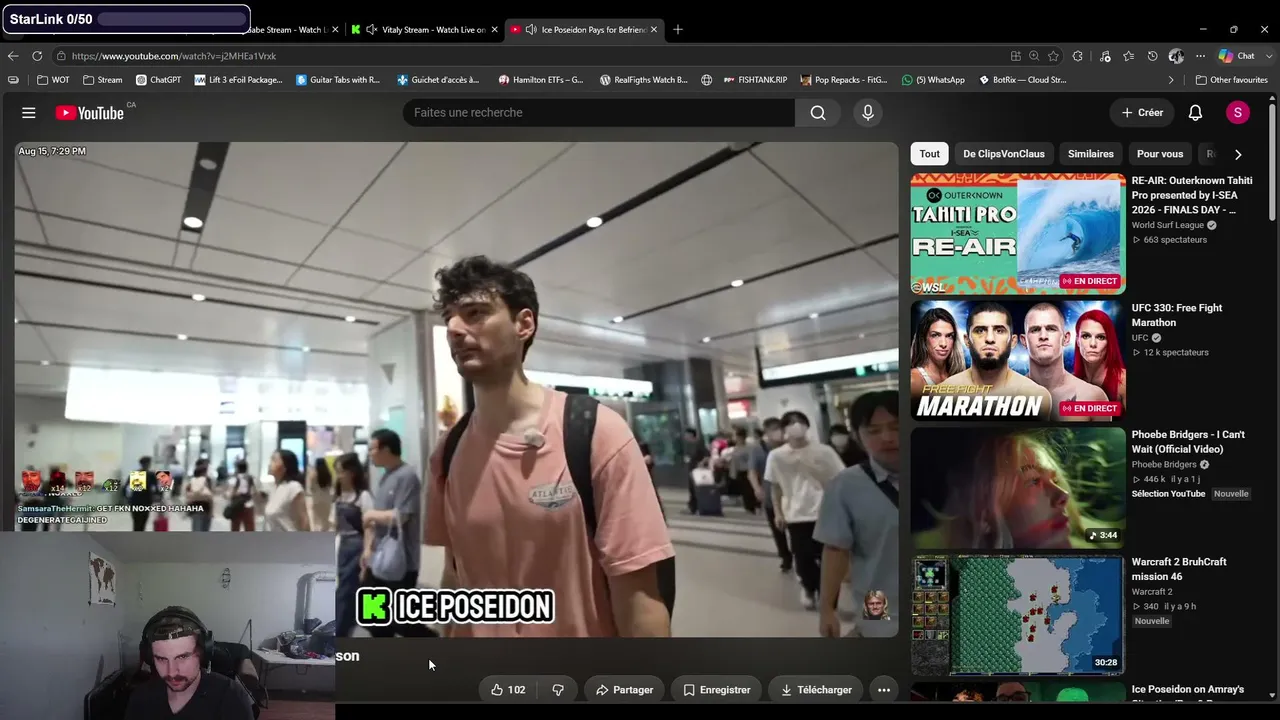Click the browser address bar URL

174,56
